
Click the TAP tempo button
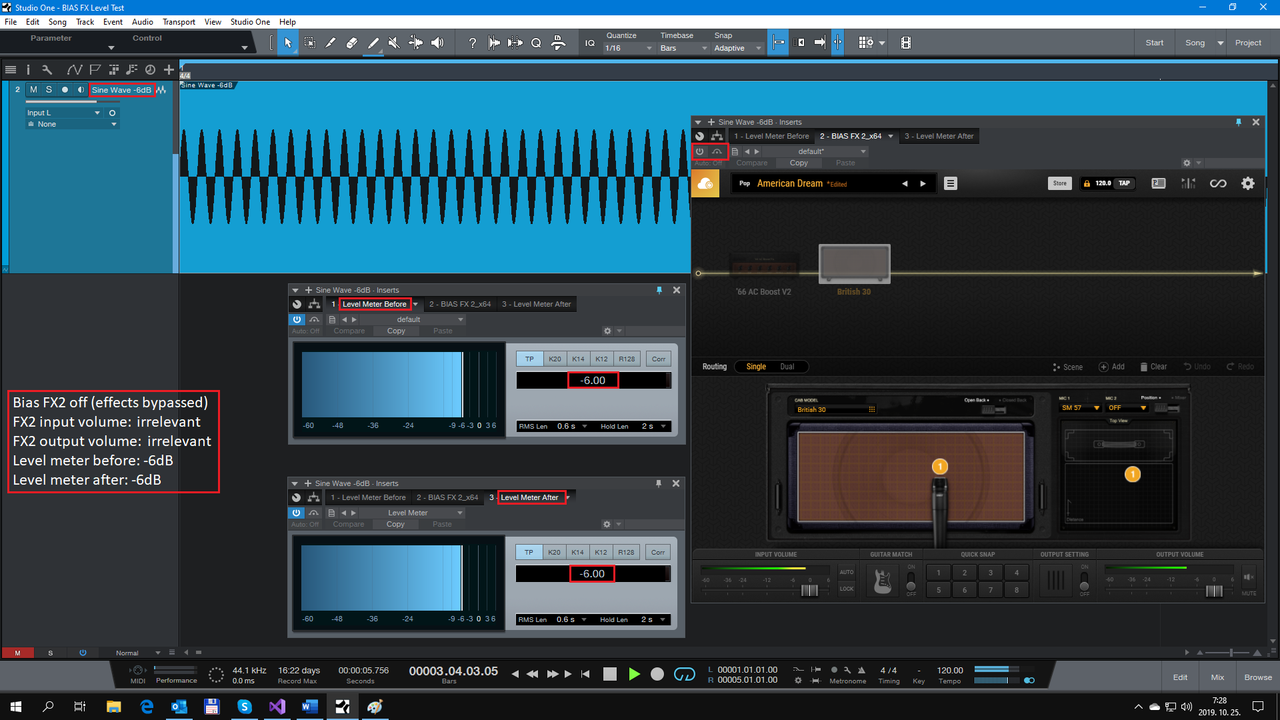(1124, 183)
